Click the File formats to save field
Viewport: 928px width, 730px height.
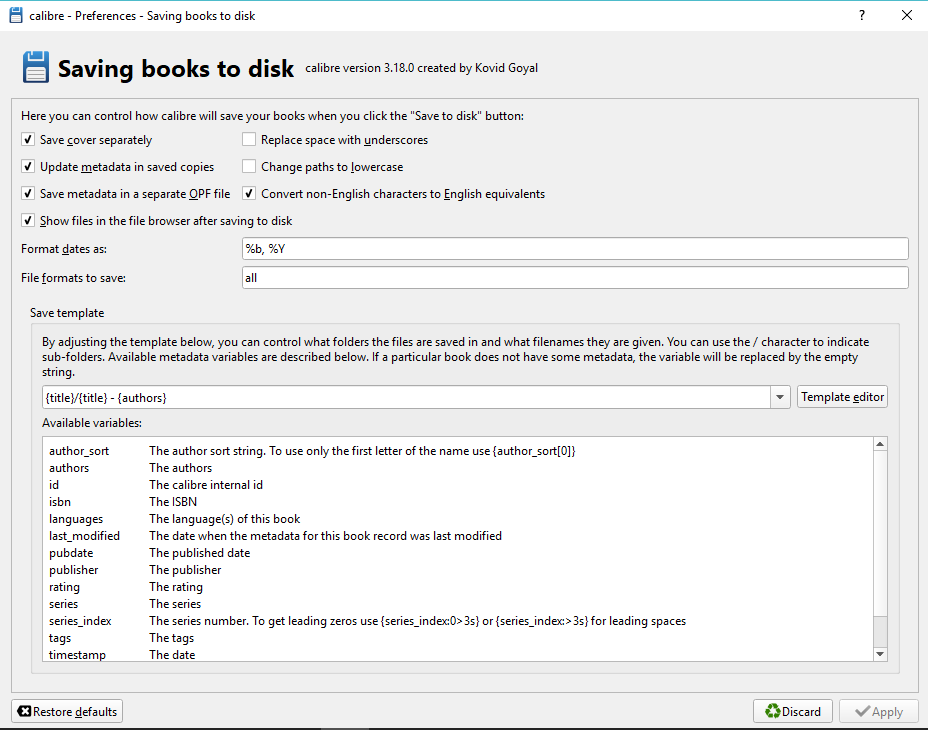[x=575, y=278]
